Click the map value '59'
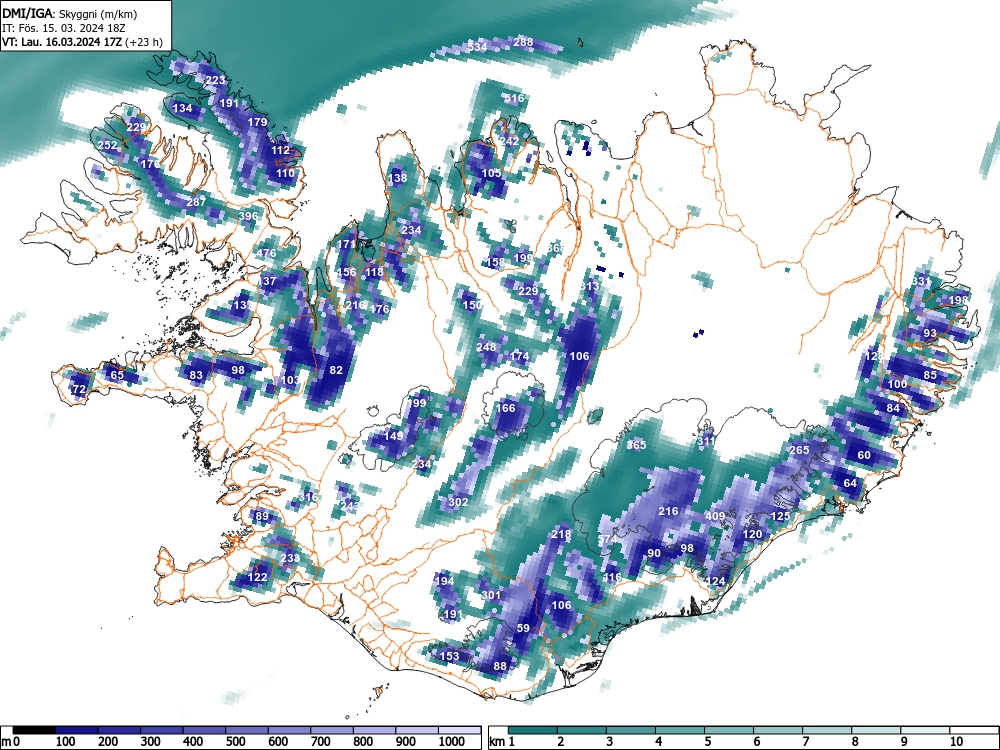Viewport: 1000px width, 750px height. coord(523,628)
